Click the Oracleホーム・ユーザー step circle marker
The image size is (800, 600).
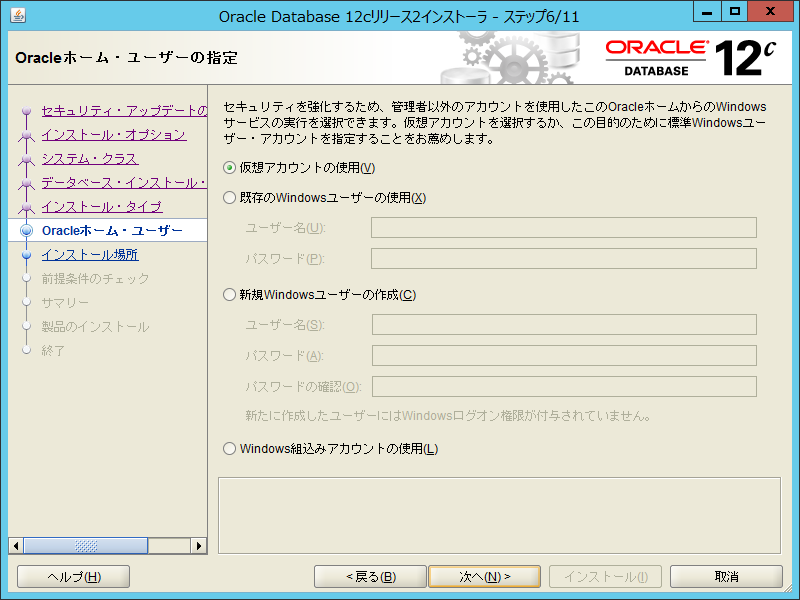click(27, 231)
